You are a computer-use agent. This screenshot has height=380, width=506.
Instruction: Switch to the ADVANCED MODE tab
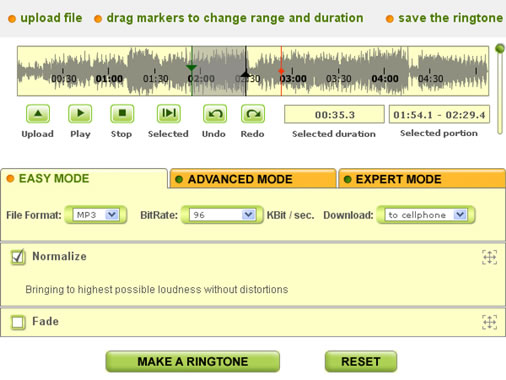click(253, 179)
